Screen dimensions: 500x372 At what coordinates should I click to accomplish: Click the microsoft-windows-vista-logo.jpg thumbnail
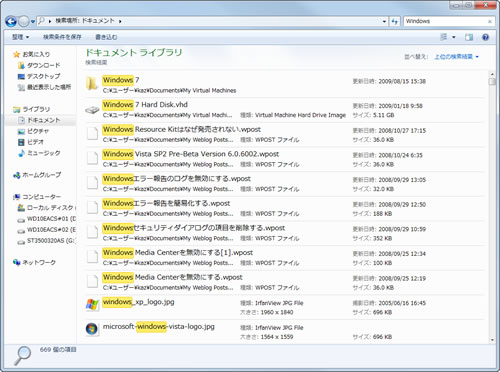click(92, 329)
